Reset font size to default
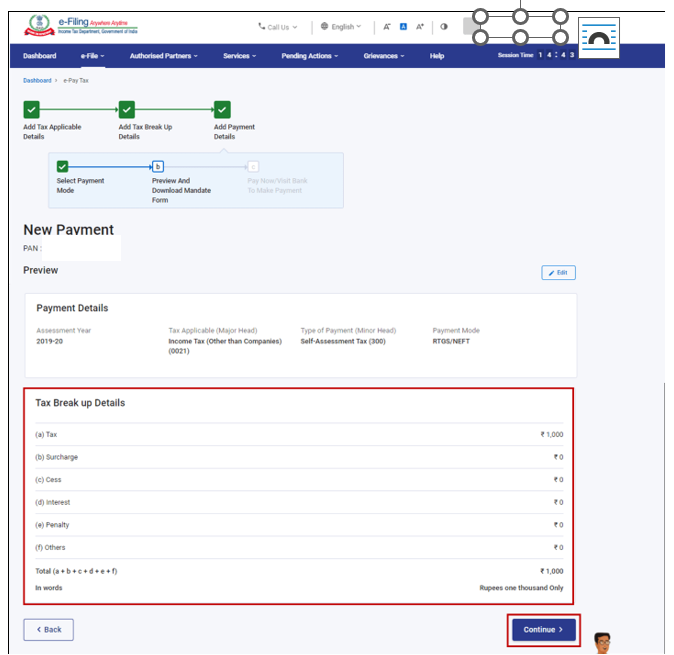 click(403, 27)
